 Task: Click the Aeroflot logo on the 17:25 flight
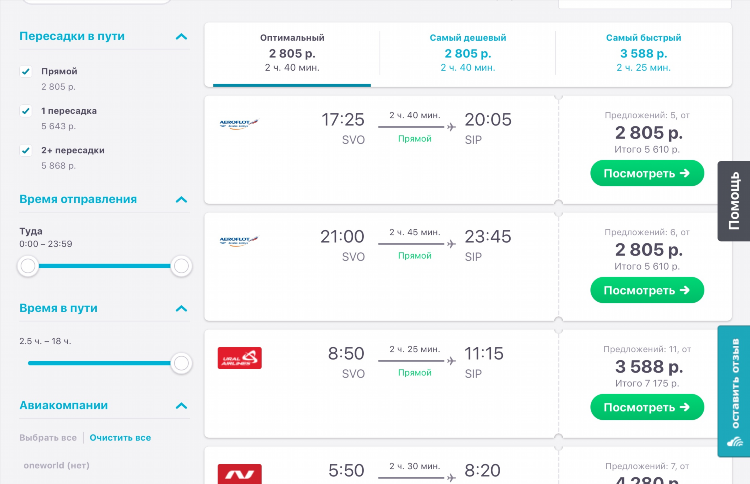[239, 124]
